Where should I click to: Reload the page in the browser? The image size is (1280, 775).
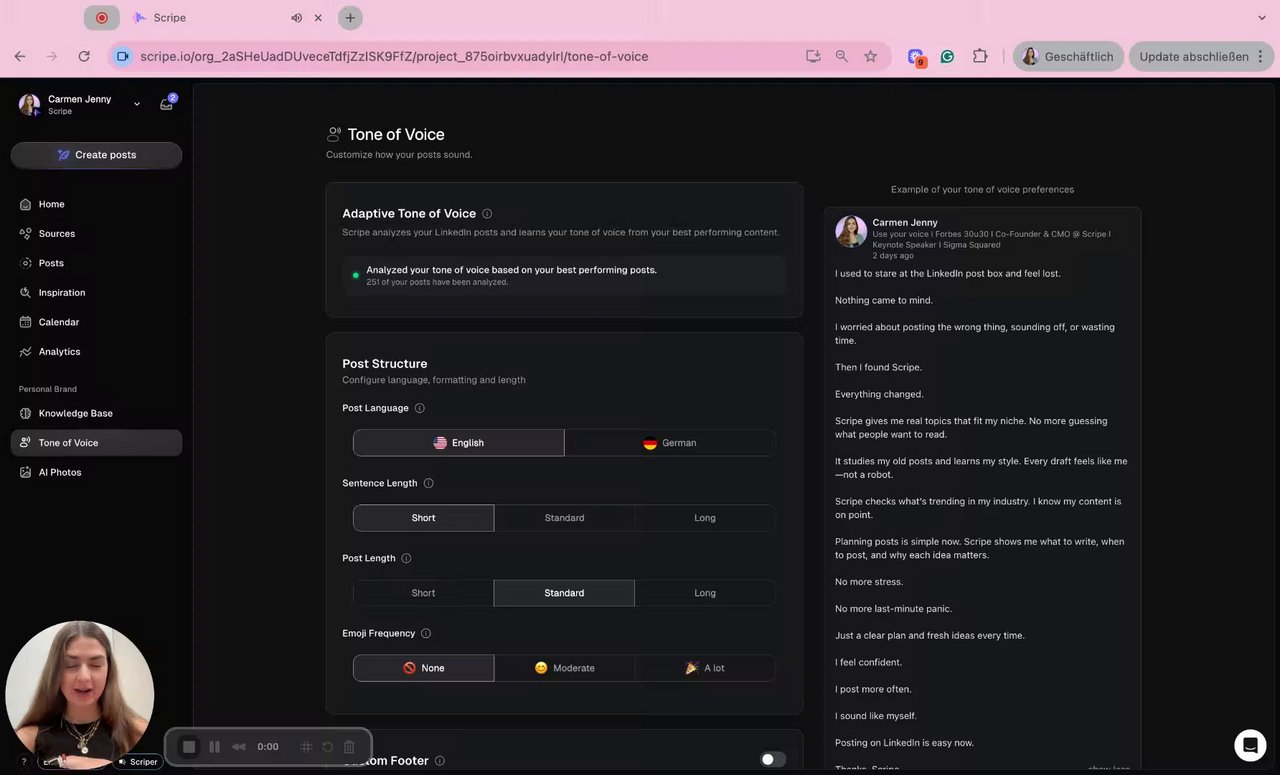tap(84, 57)
